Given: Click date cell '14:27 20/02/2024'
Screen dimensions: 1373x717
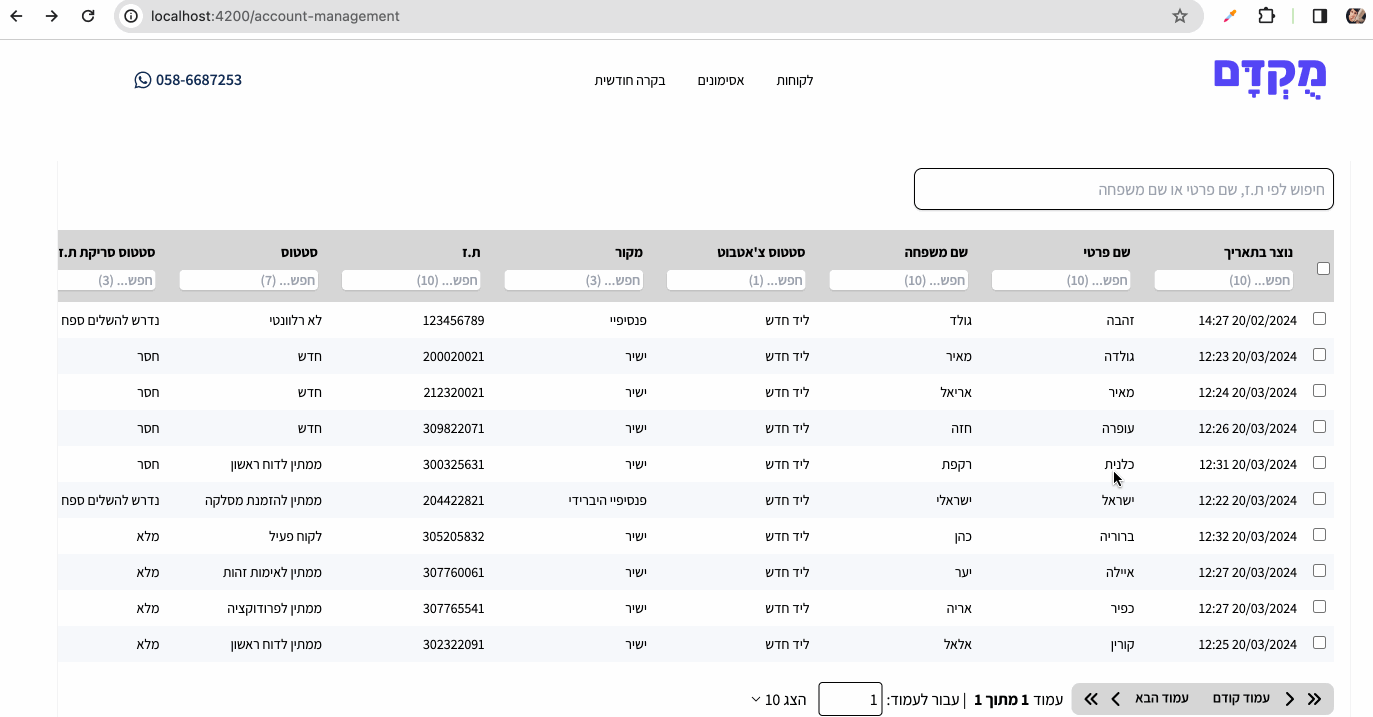Looking at the screenshot, I should click(x=1247, y=320).
